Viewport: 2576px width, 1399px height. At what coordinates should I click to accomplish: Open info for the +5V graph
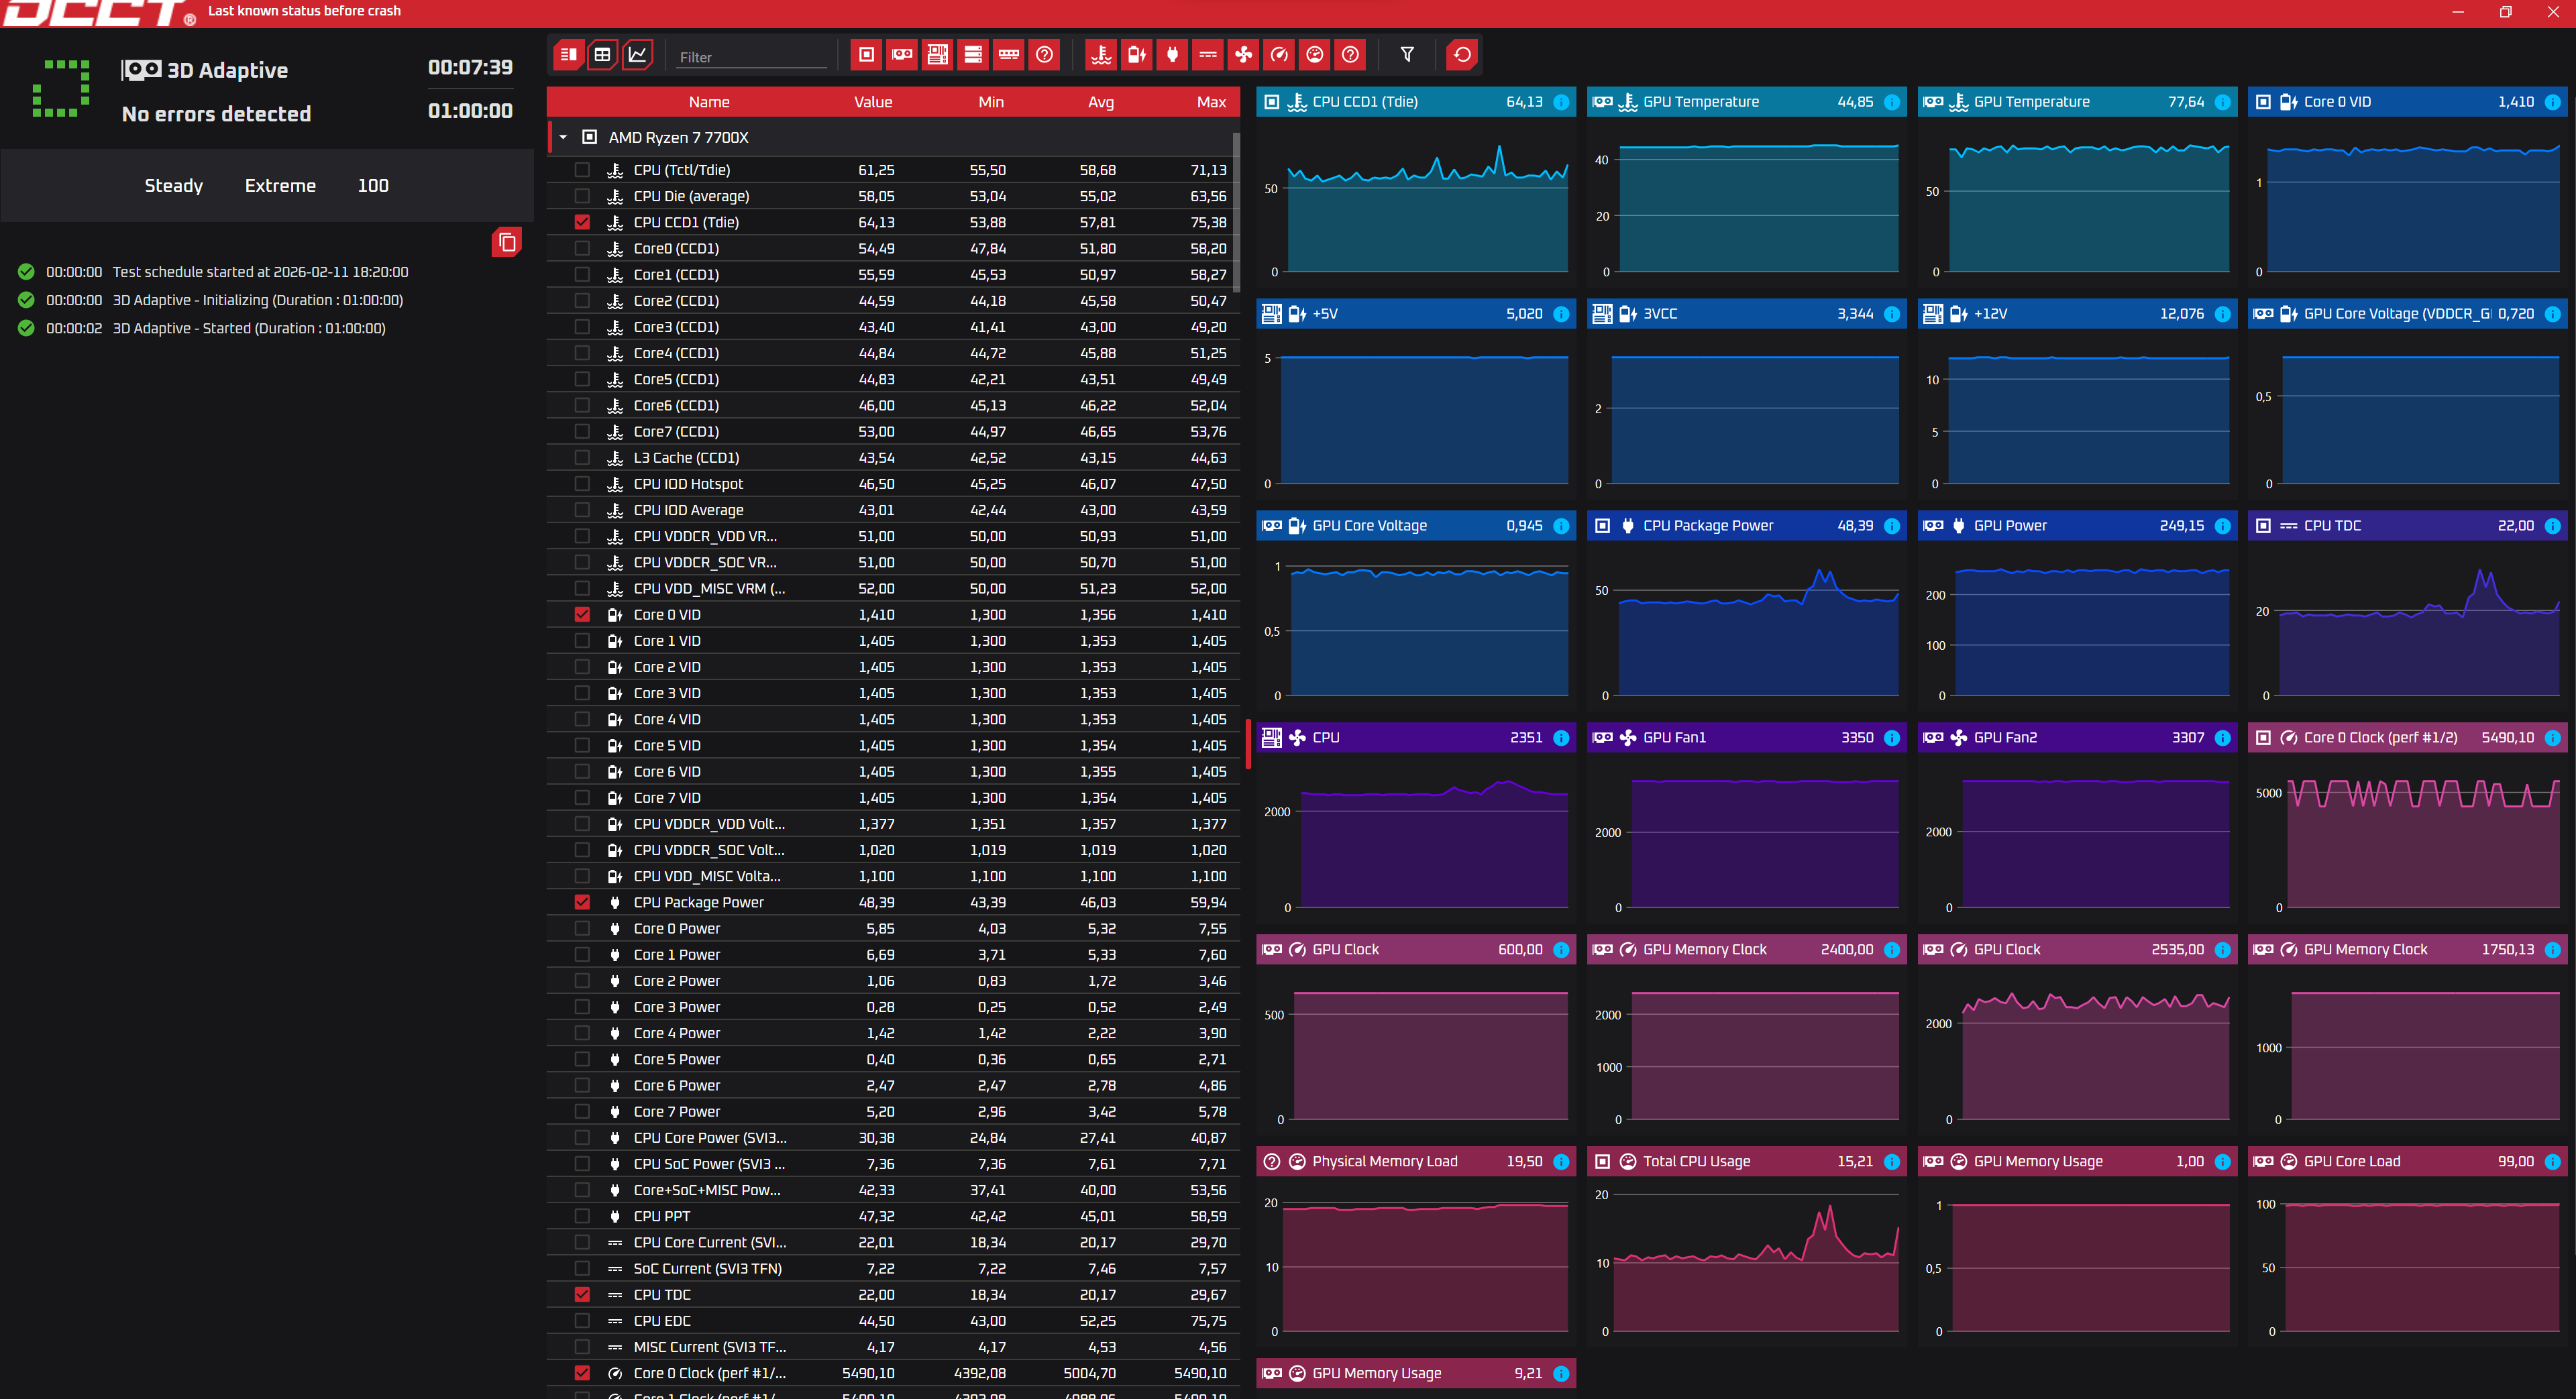[x=1561, y=314]
